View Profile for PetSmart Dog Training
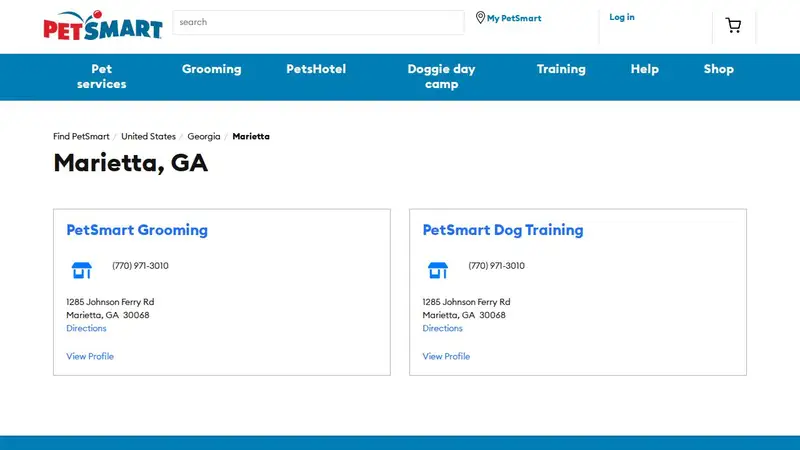The width and height of the screenshot is (800, 450). pos(446,356)
